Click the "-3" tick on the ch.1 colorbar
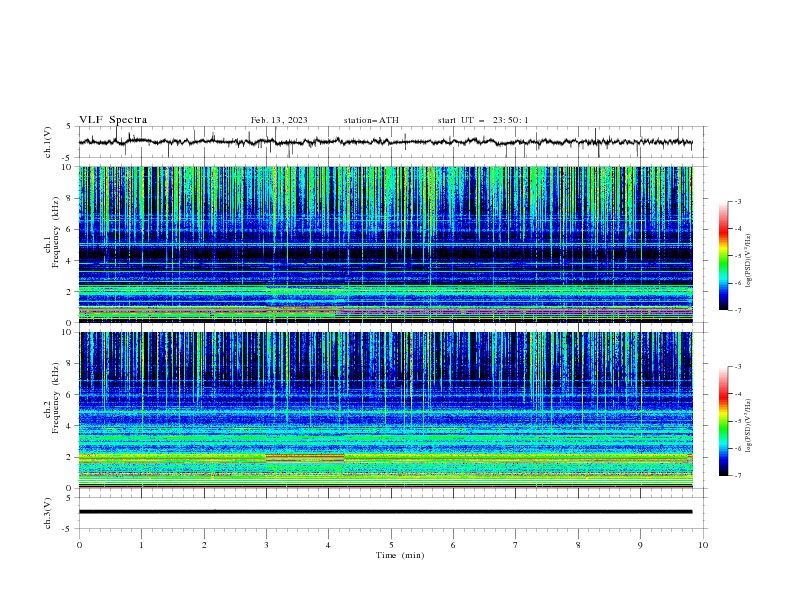Screen dimensions: 792x612 click(x=737, y=201)
